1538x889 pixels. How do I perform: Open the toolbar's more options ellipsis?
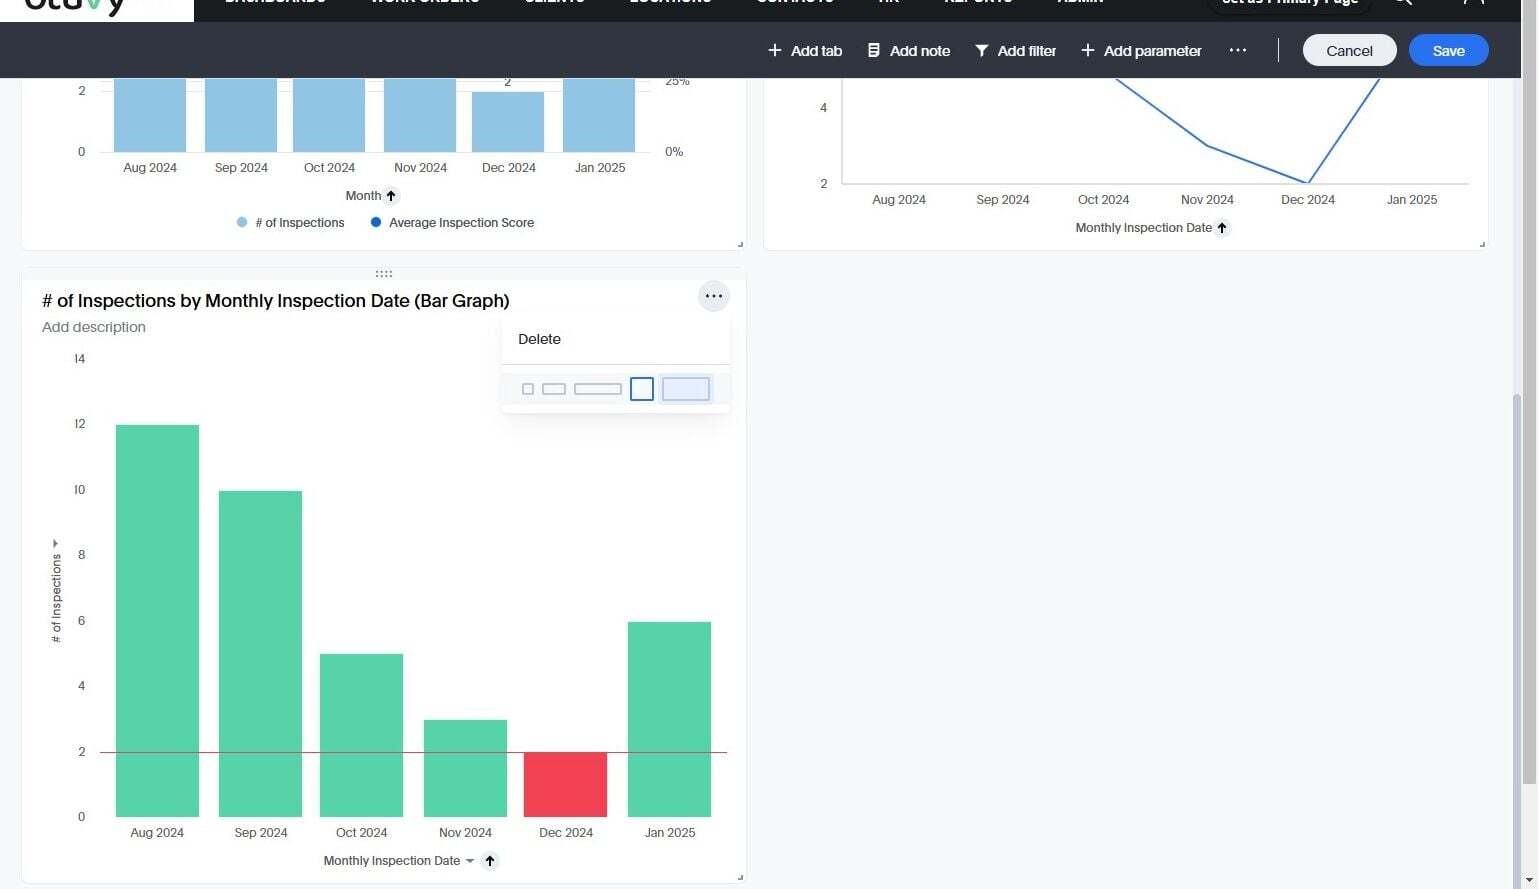[1238, 50]
